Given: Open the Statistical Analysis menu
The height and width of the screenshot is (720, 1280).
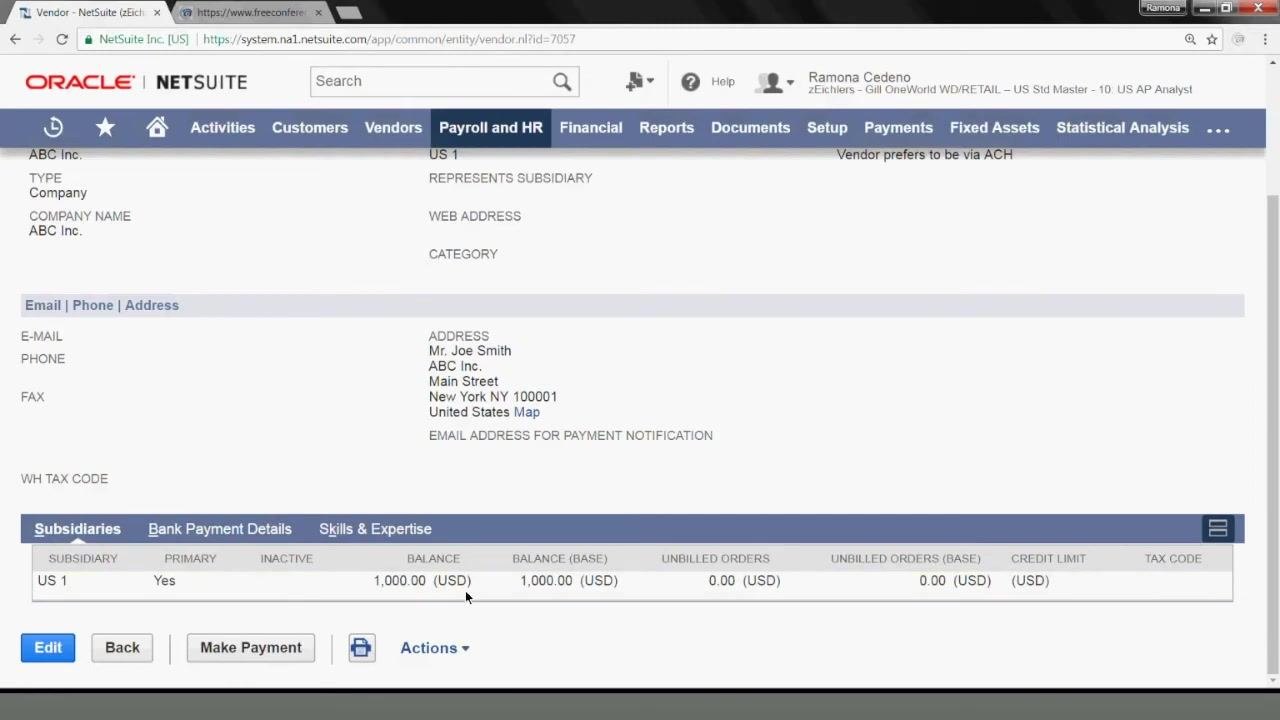Looking at the screenshot, I should point(1123,128).
